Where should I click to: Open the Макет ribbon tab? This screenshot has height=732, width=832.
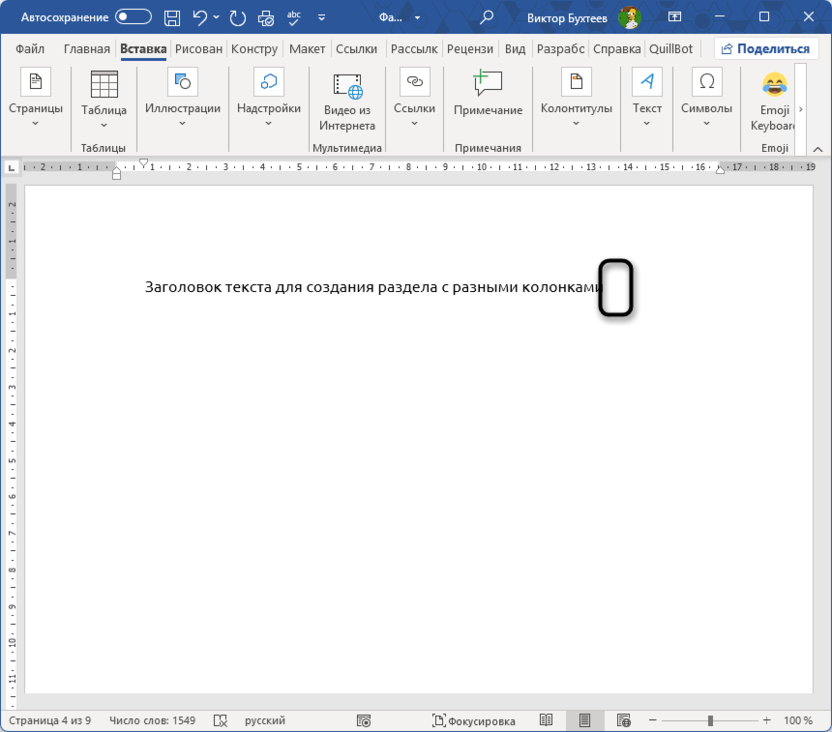[307, 49]
